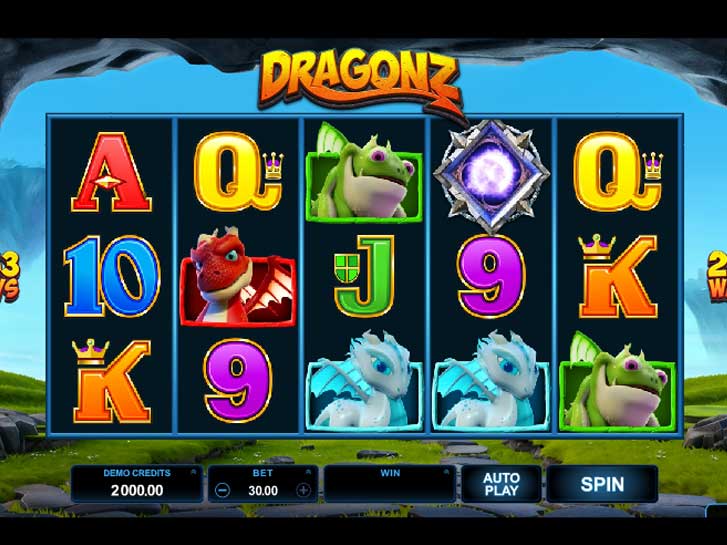Click the green dragon on reel five

(617, 381)
